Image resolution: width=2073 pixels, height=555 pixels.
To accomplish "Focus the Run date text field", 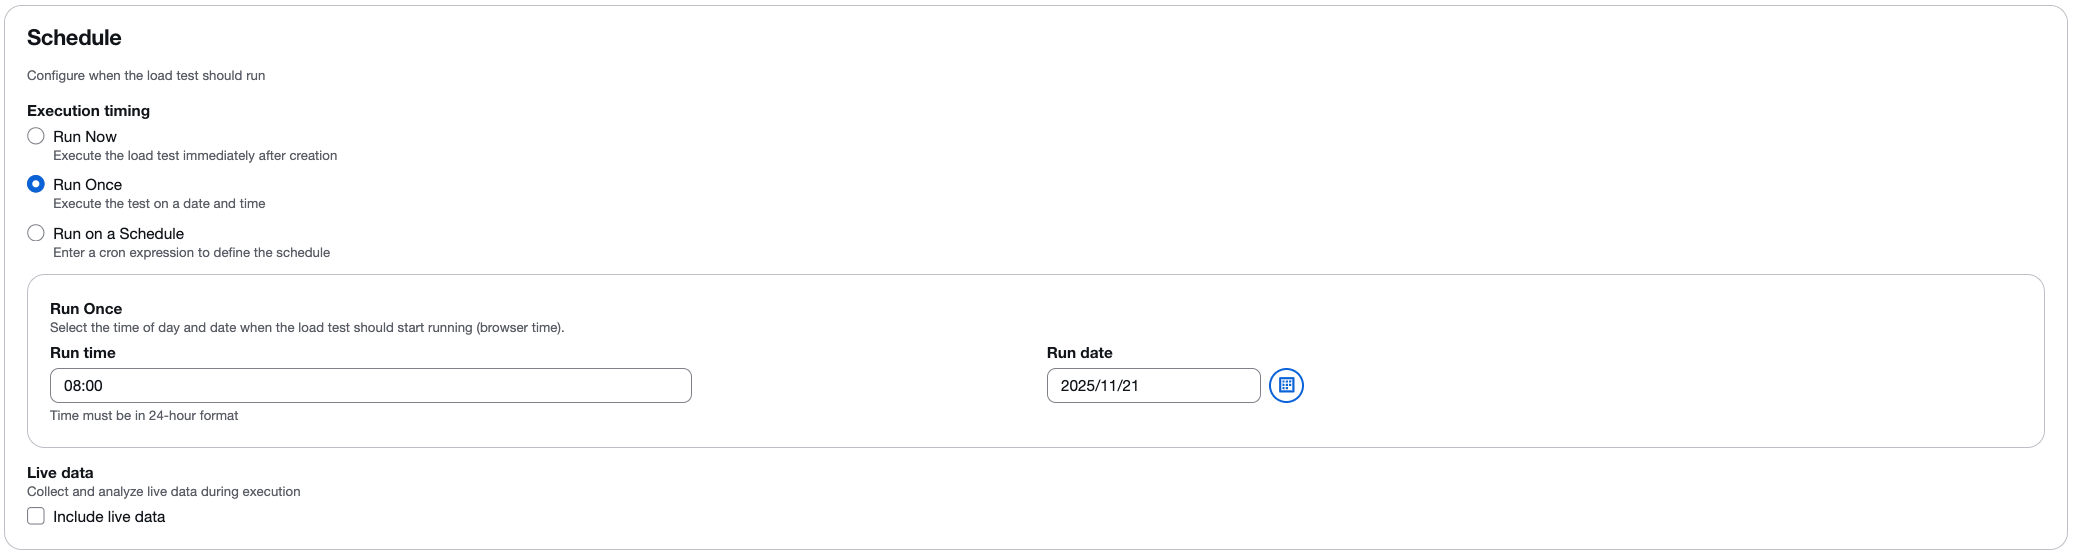I will point(1152,386).
